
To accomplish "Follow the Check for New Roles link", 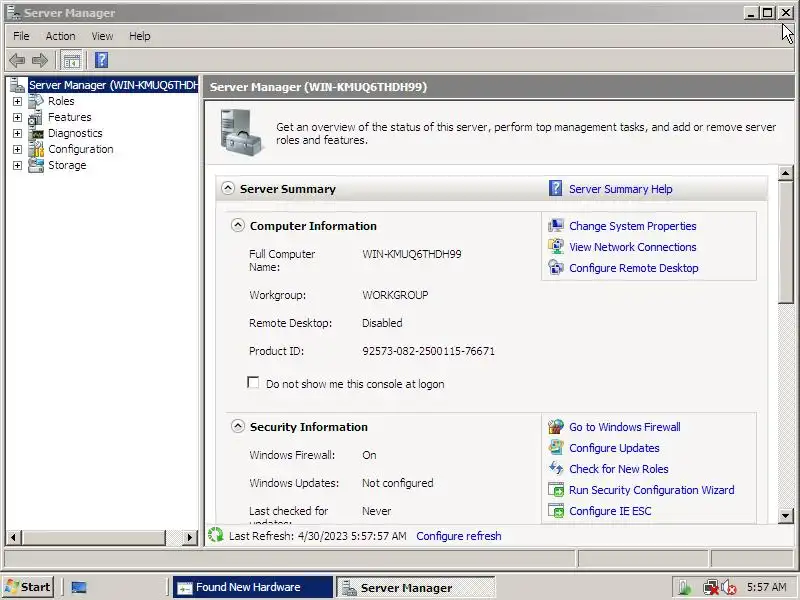I will [618, 469].
